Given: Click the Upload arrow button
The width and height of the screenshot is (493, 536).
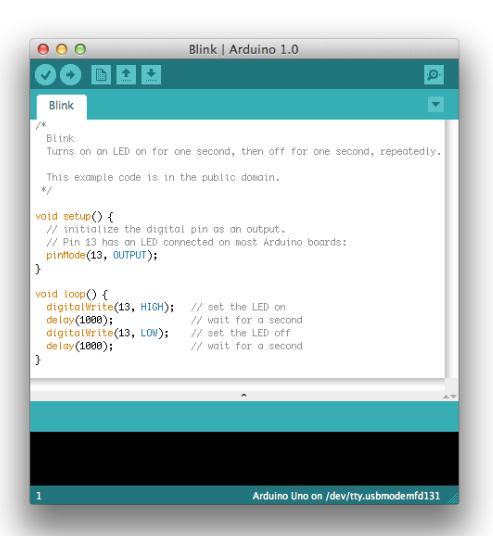Looking at the screenshot, I should click(x=70, y=75).
